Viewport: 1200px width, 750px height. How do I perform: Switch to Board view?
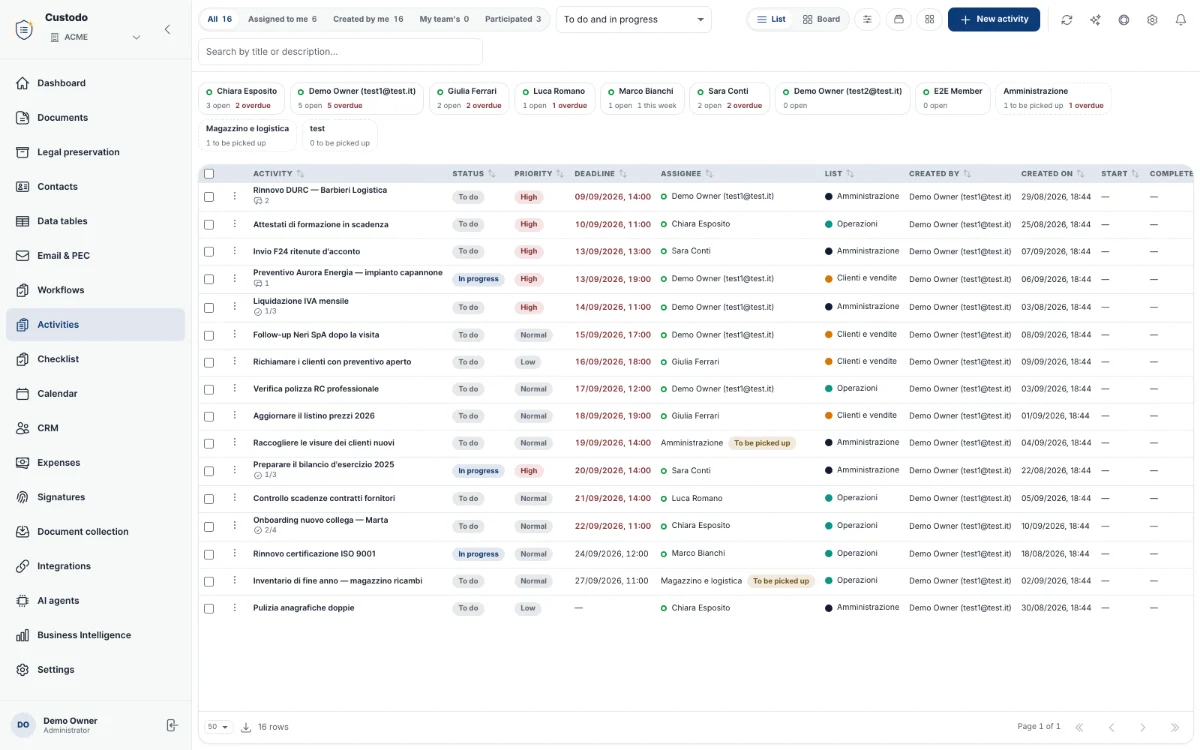pyautogui.click(x=821, y=19)
